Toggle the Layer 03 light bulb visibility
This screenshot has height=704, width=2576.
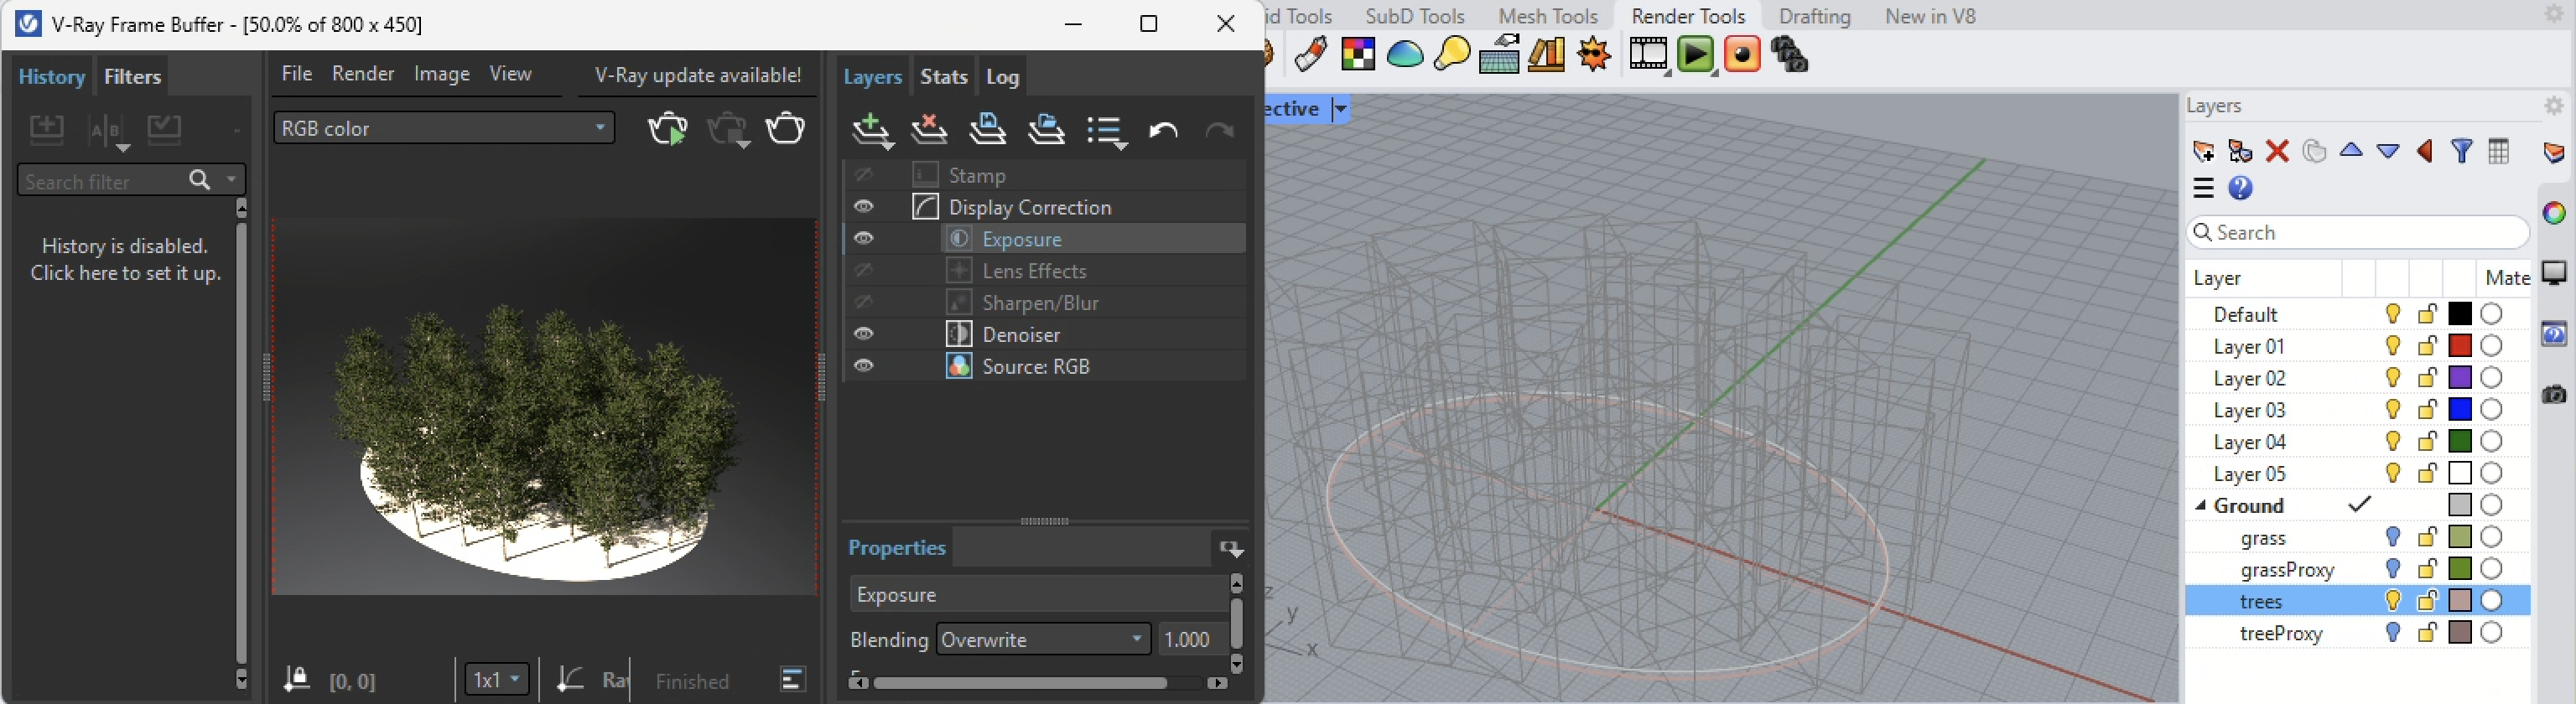[x=2393, y=410]
